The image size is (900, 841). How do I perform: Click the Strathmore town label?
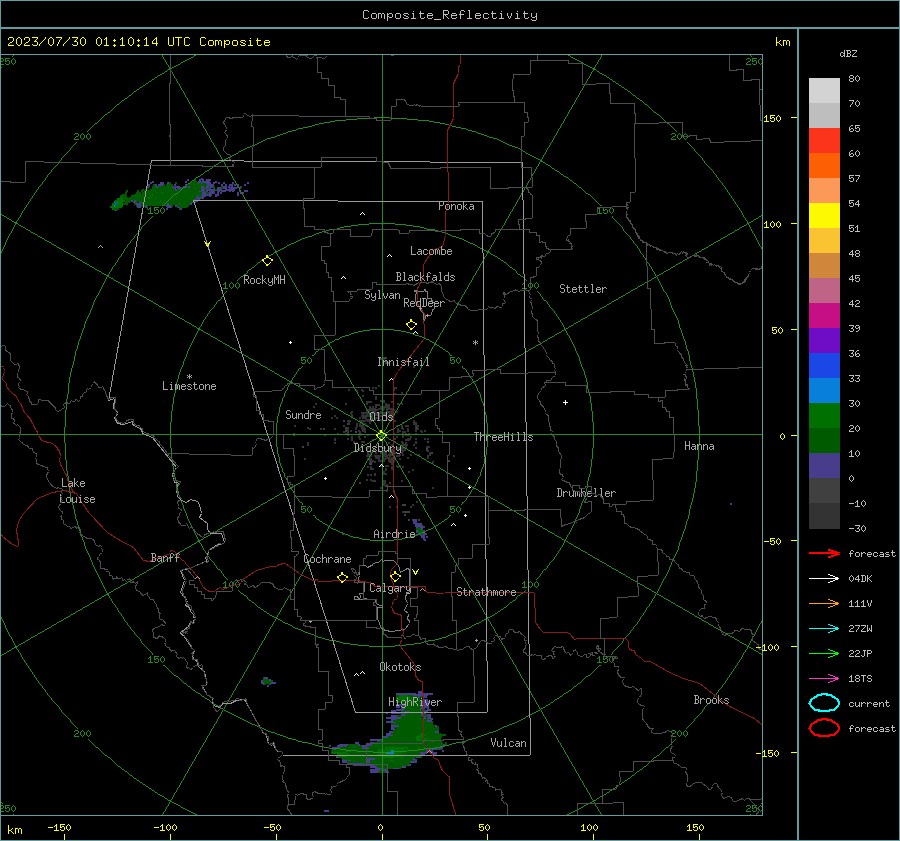(486, 592)
